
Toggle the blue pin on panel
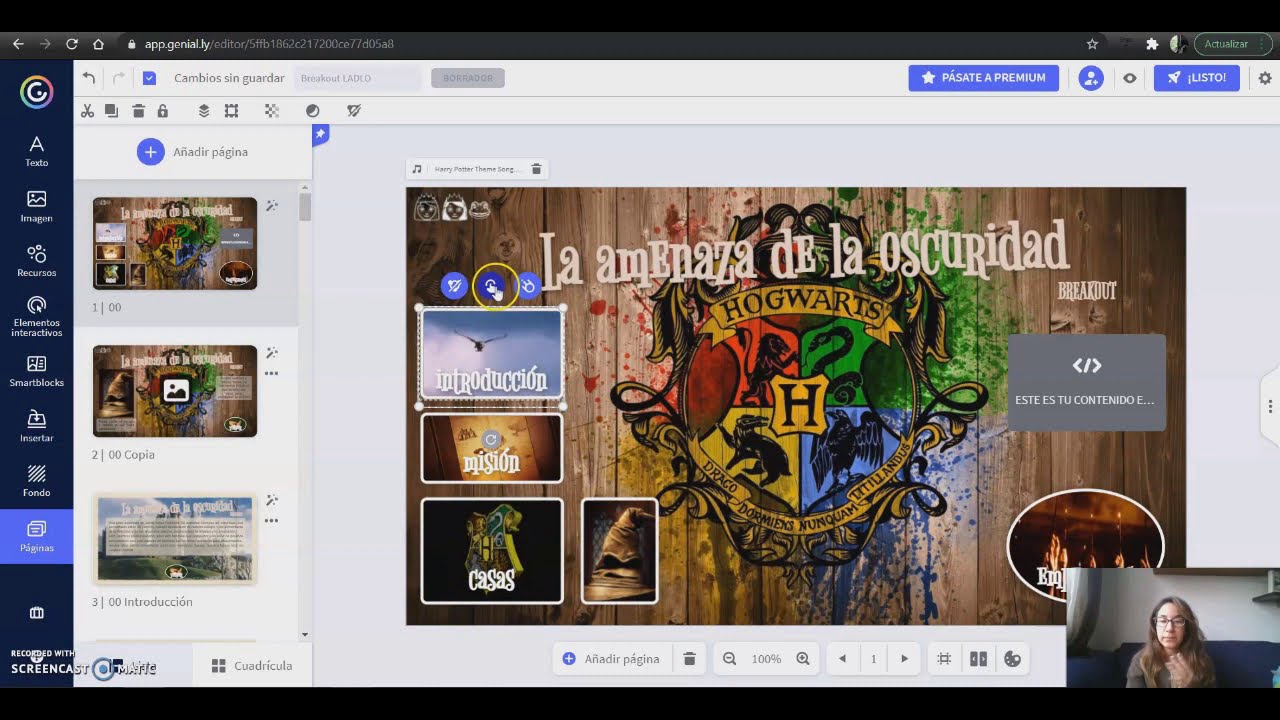[320, 134]
